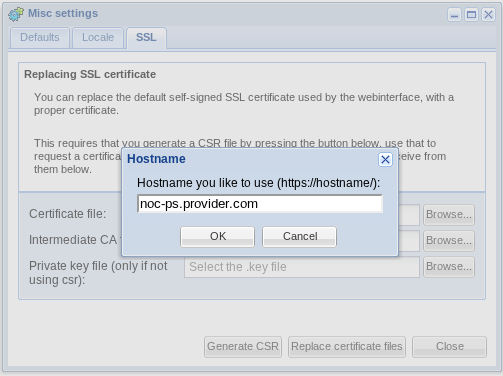503x376 pixels.
Task: Maximize the Misc settings window
Action: (x=471, y=15)
